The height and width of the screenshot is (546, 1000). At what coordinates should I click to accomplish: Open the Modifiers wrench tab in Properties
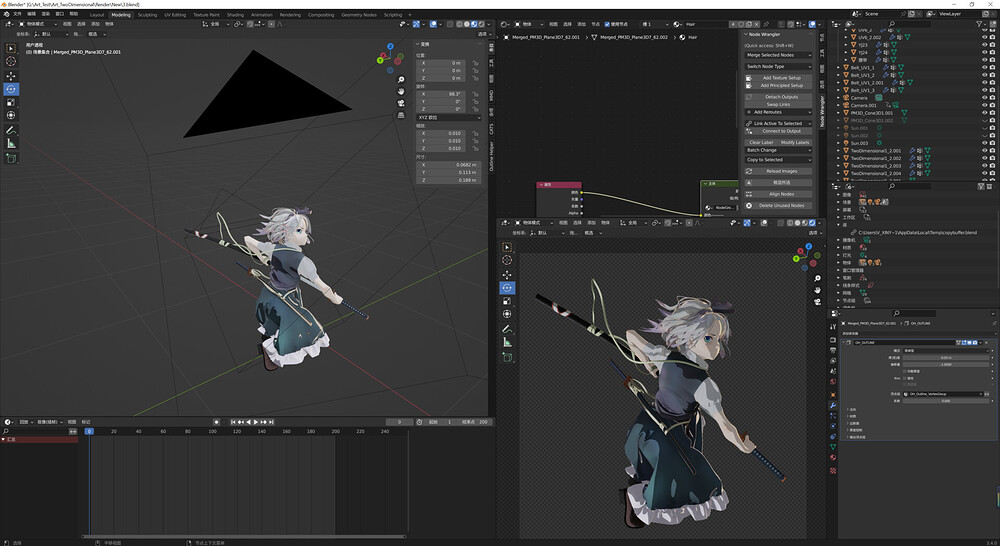[833, 405]
